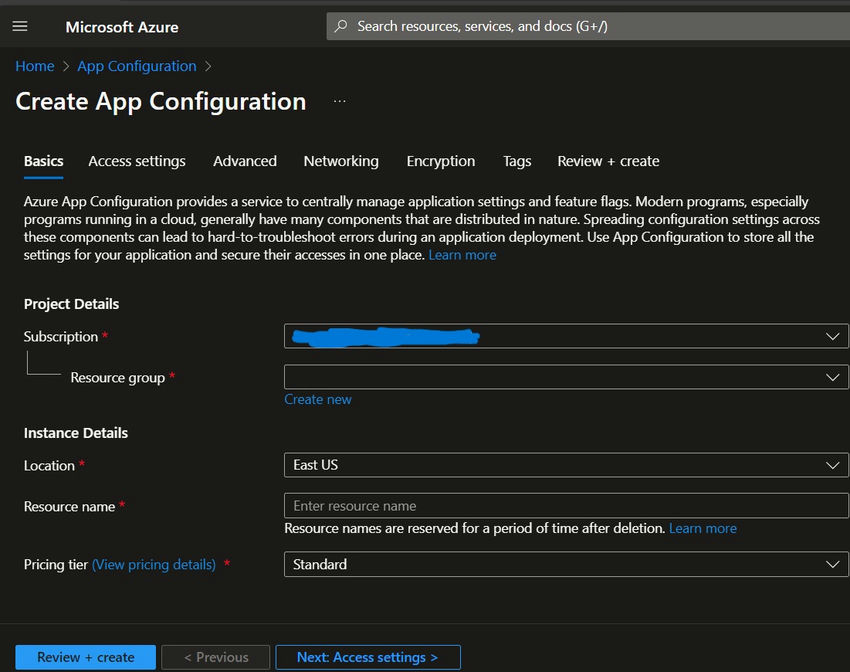Open the Advanced tab
The height and width of the screenshot is (672, 850).
pyautogui.click(x=245, y=161)
